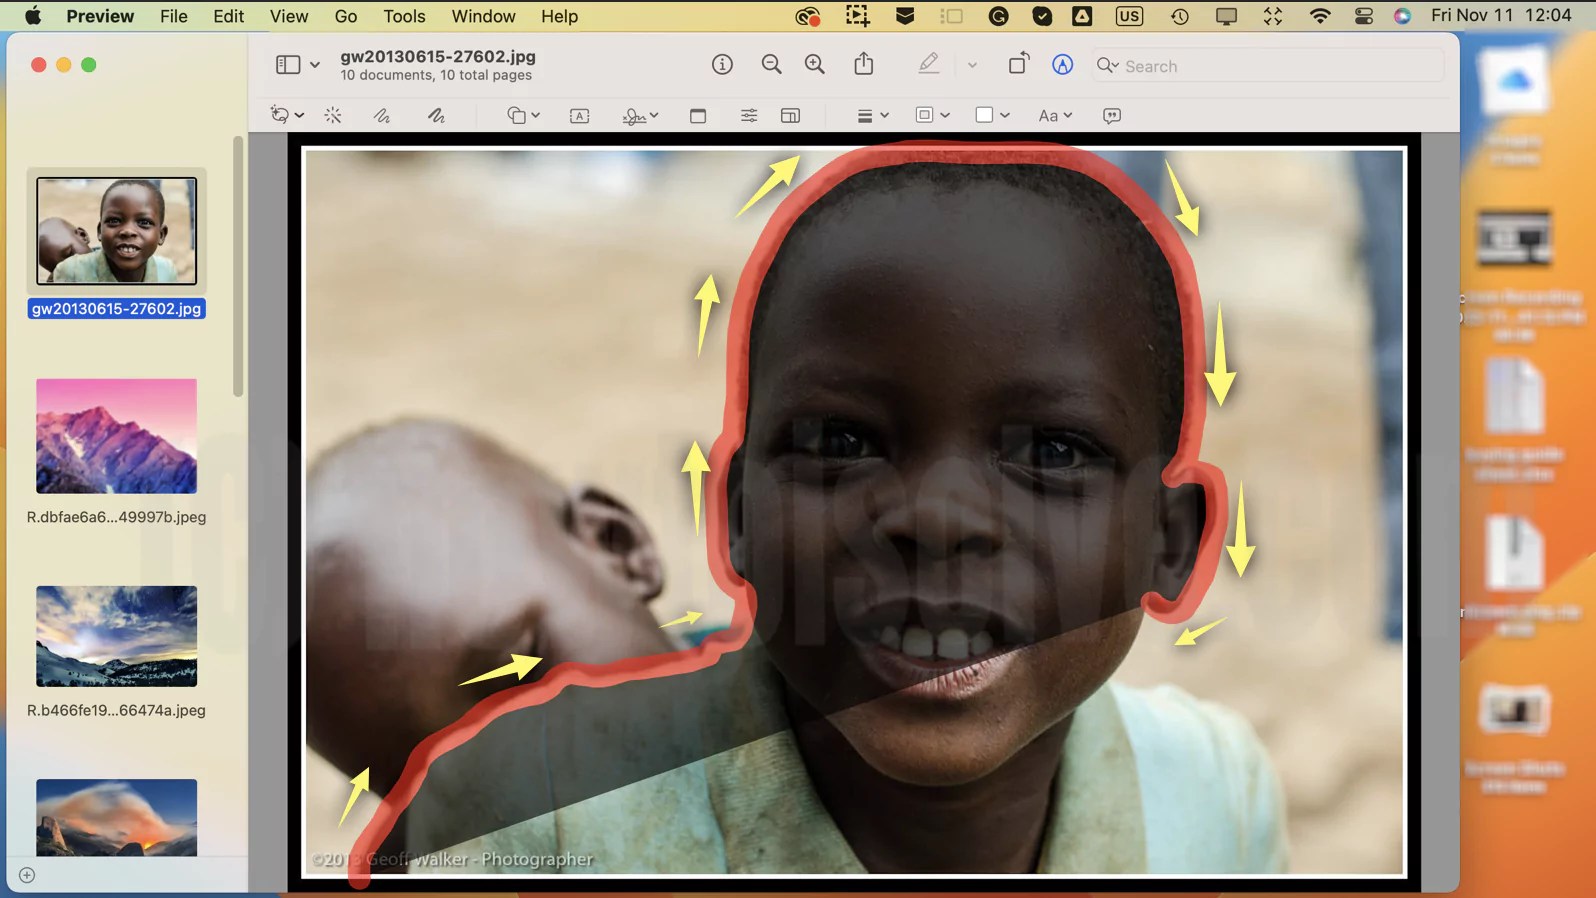The width and height of the screenshot is (1596, 898).
Task: Open the Wi-Fi status menu
Action: (1320, 16)
